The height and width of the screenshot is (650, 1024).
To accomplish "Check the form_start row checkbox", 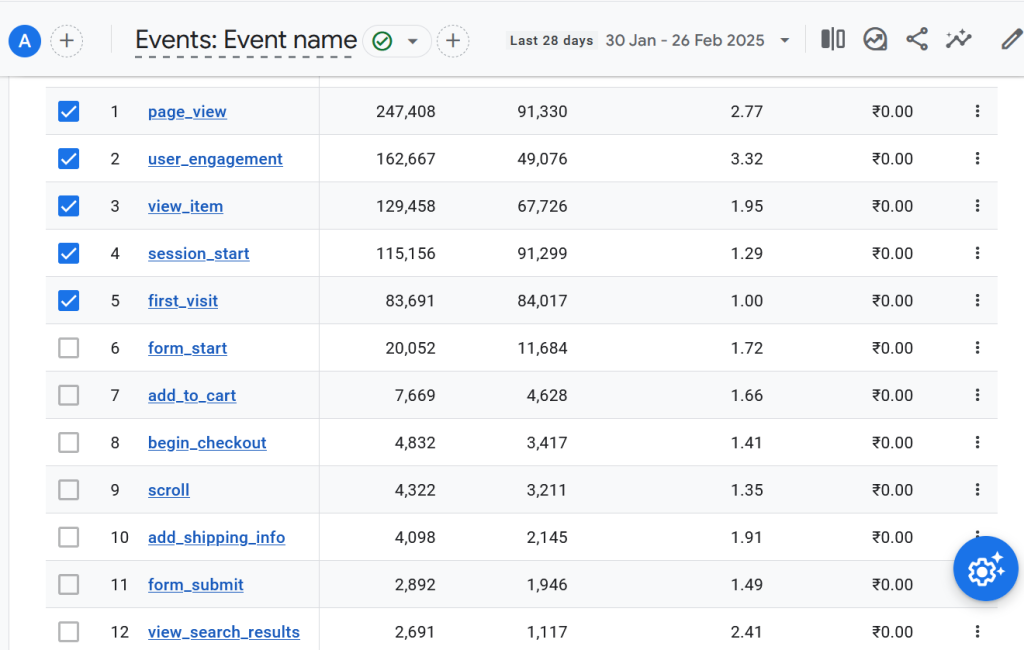I will (68, 348).
